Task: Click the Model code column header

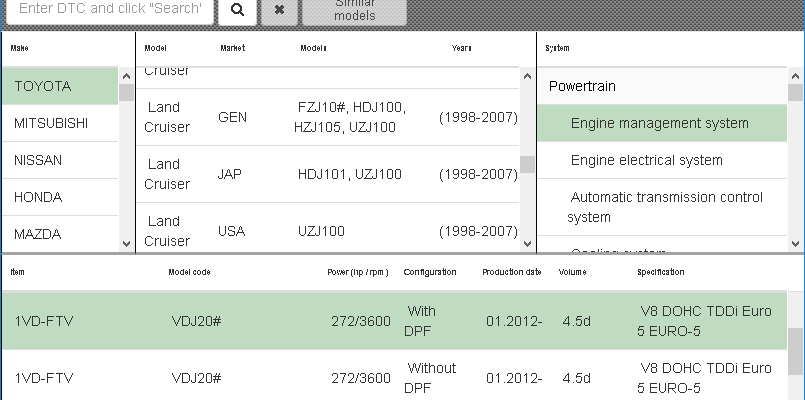Action: pos(189,272)
